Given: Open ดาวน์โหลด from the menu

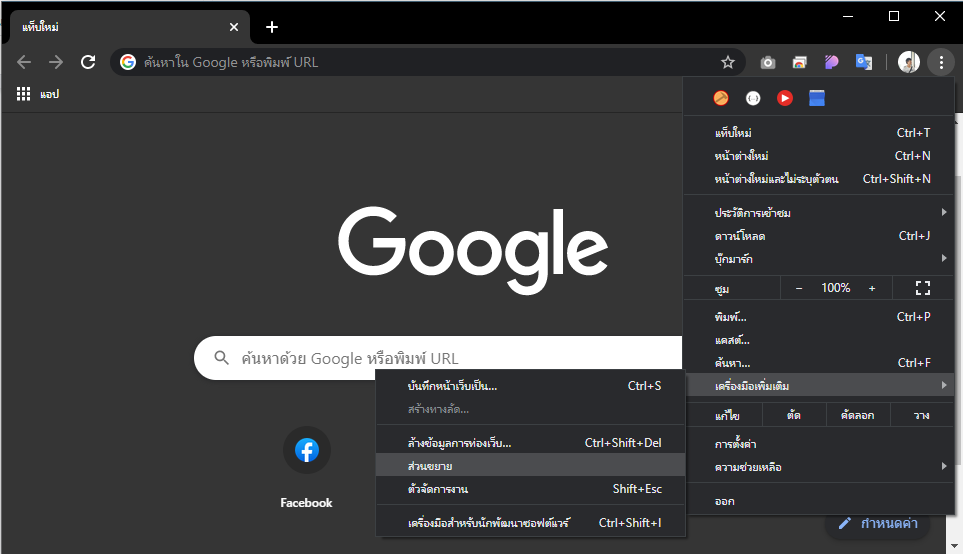Looking at the screenshot, I should (819, 236).
